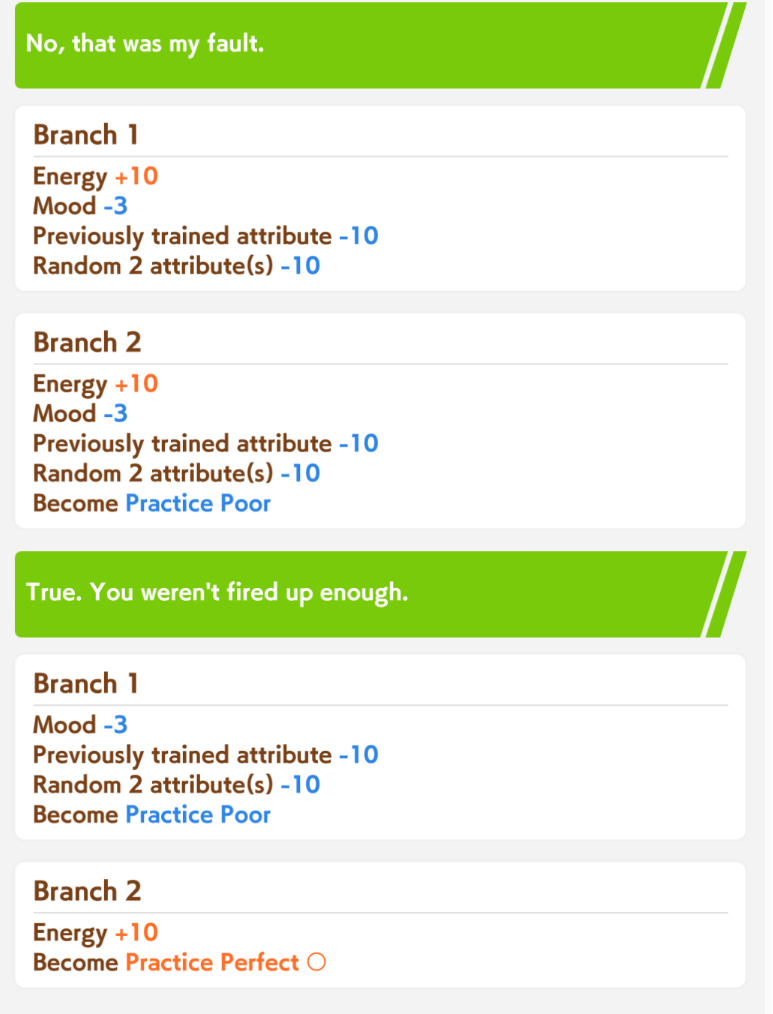Open the Practice Poor link under "True. You weren't fired up enough."
The height and width of the screenshot is (1014, 773).
(x=198, y=815)
